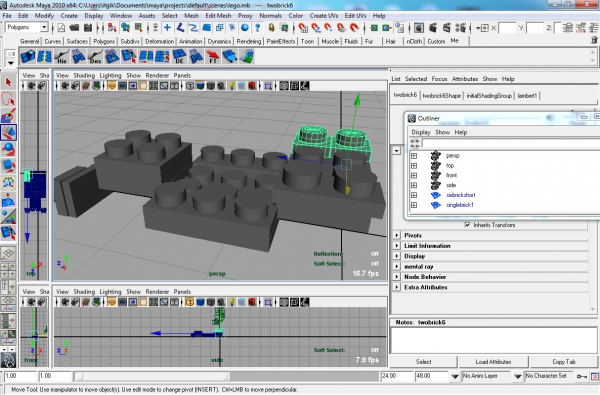Click the shelf icon labeled His
The height and width of the screenshot is (395, 600).
[61, 56]
